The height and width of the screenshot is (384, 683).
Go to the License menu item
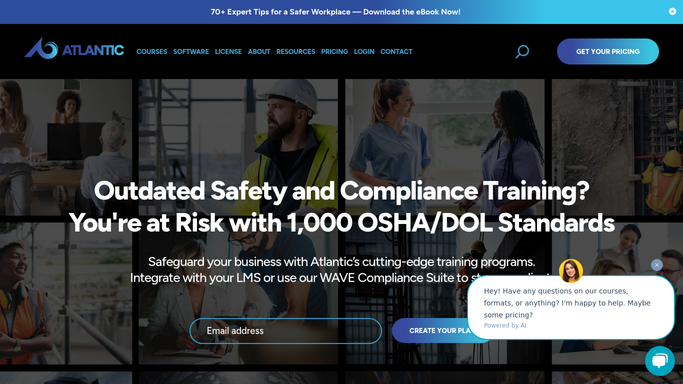[x=228, y=51]
